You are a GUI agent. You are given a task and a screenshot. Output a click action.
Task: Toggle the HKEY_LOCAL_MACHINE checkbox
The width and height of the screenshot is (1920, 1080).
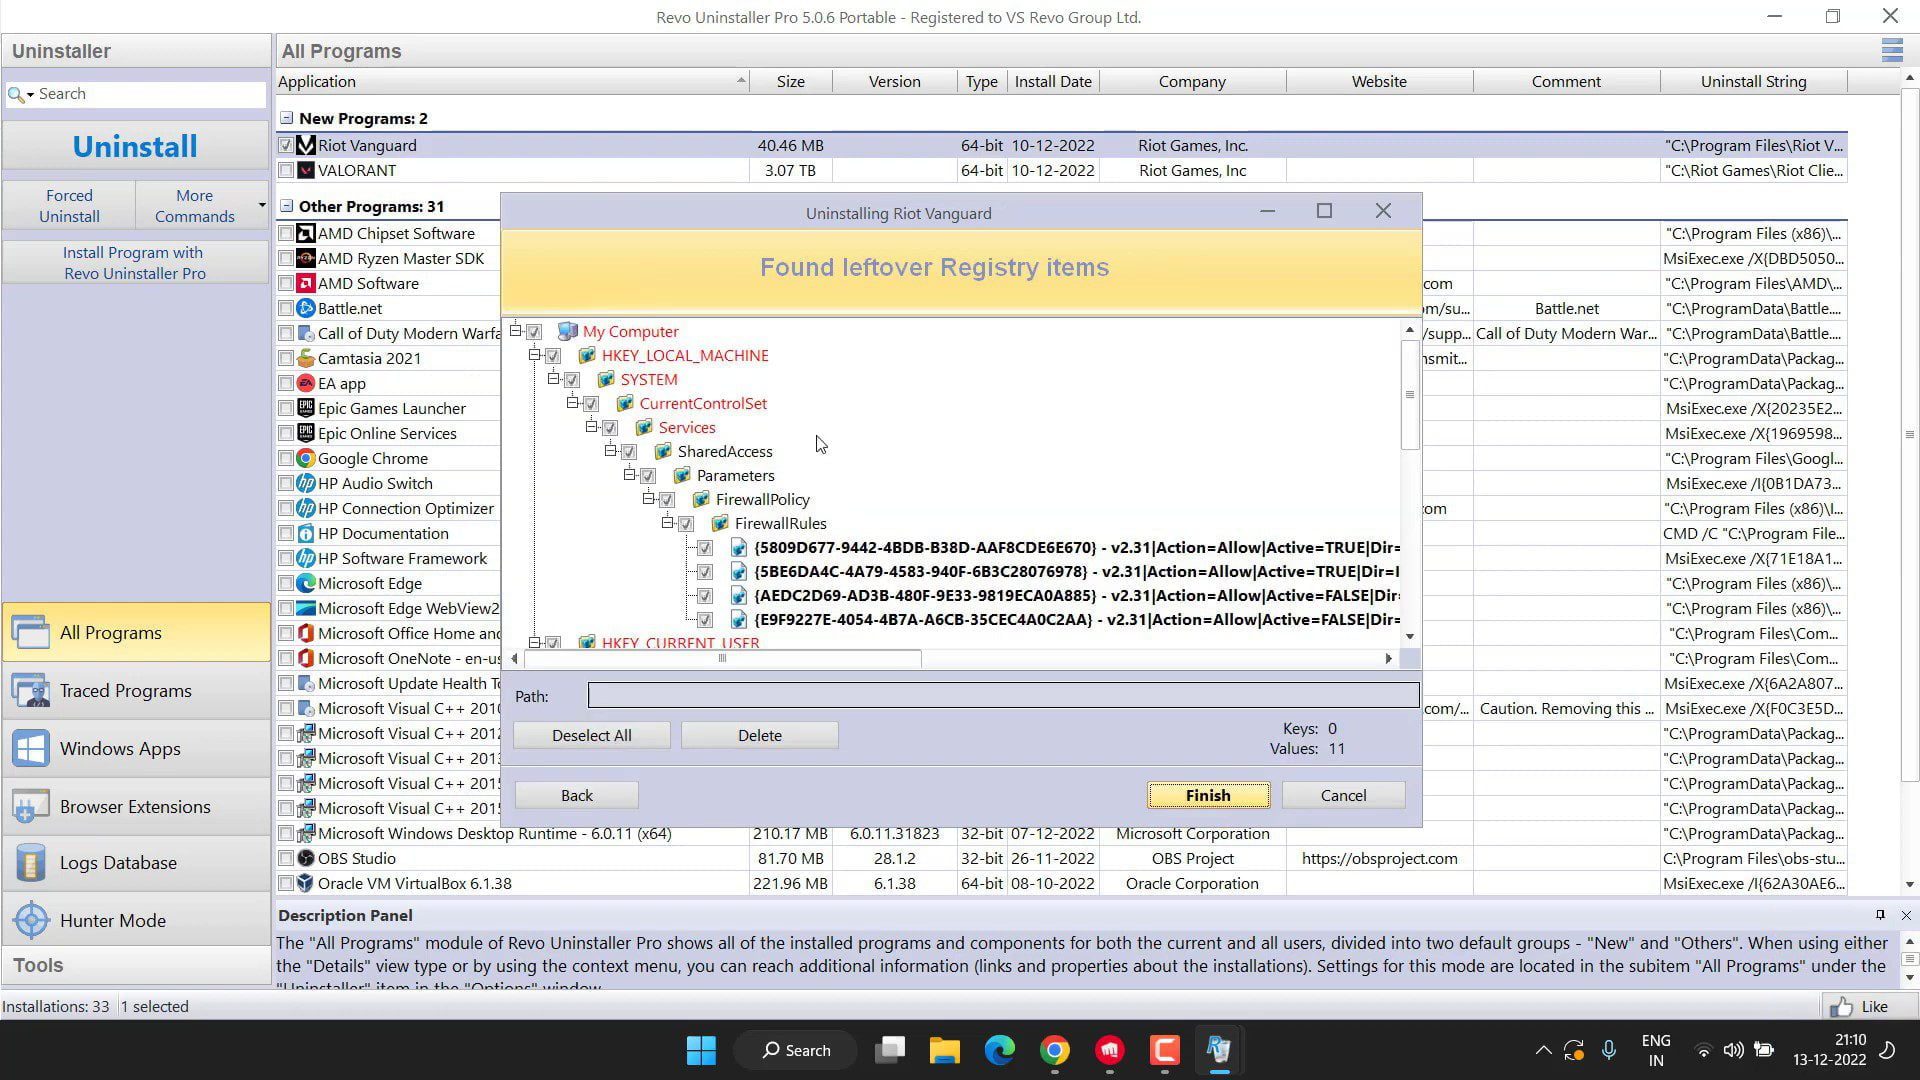[553, 356]
